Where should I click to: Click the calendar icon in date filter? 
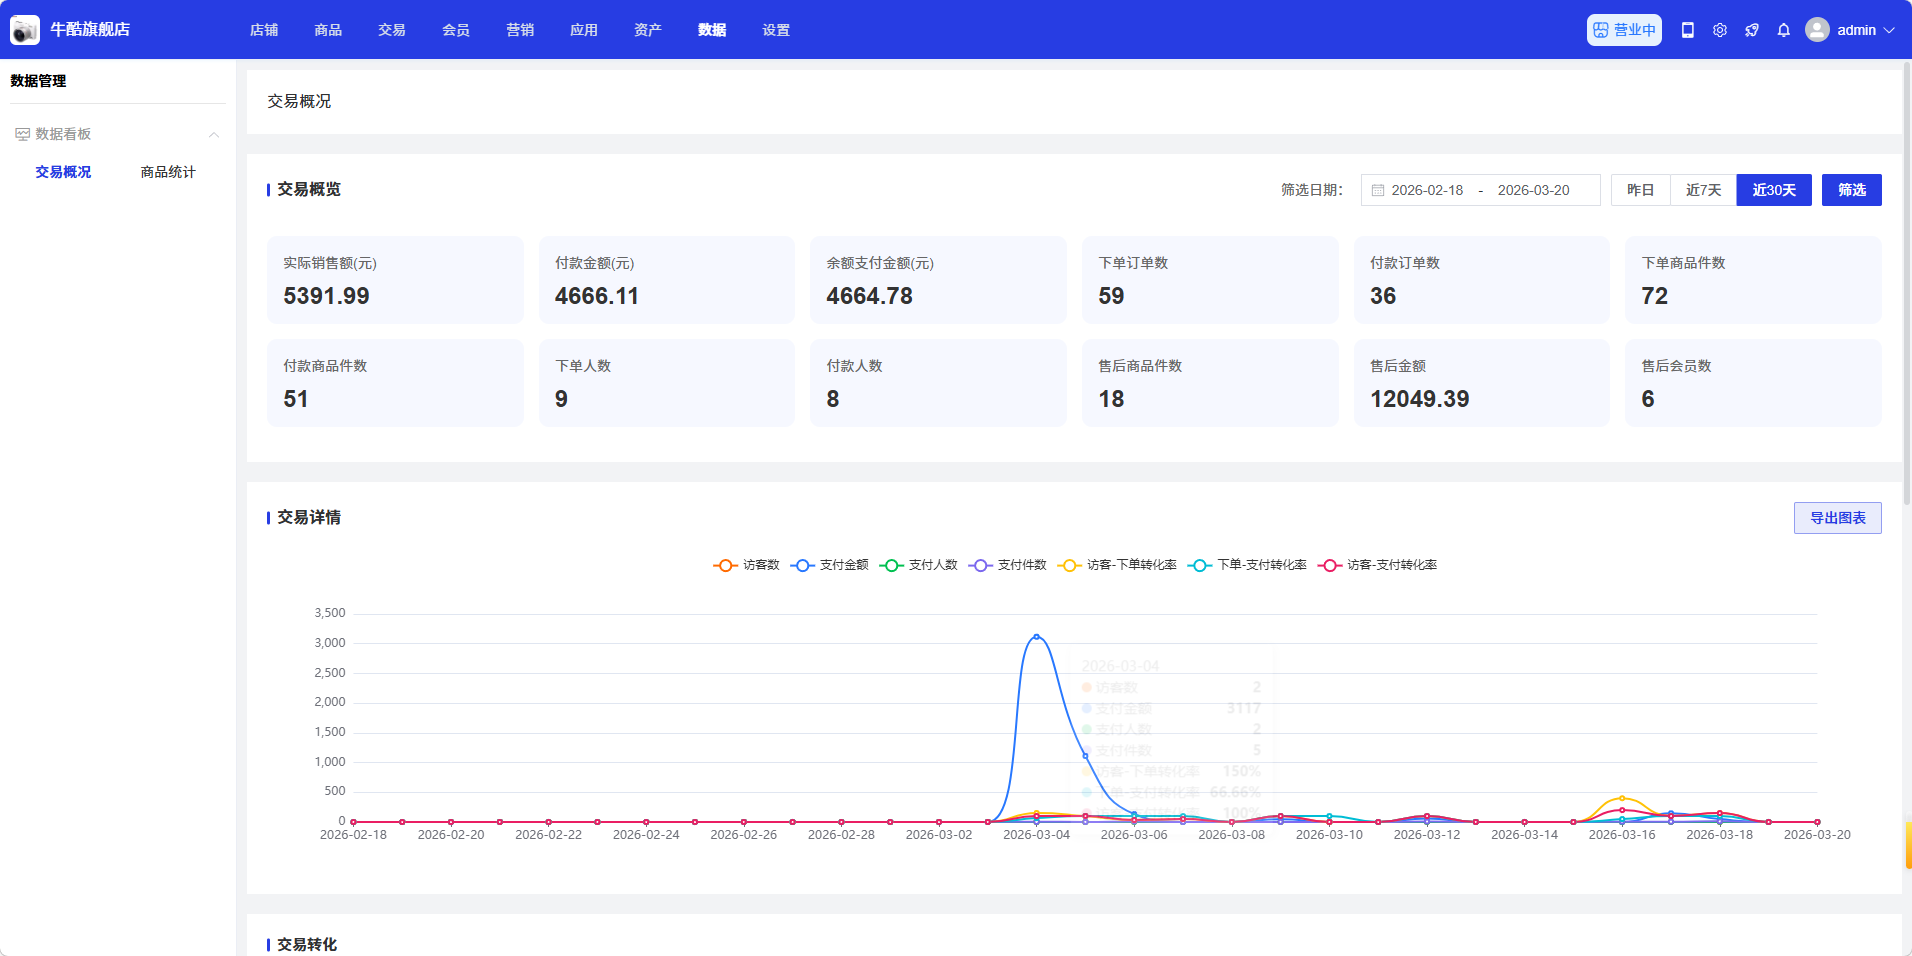tap(1378, 190)
